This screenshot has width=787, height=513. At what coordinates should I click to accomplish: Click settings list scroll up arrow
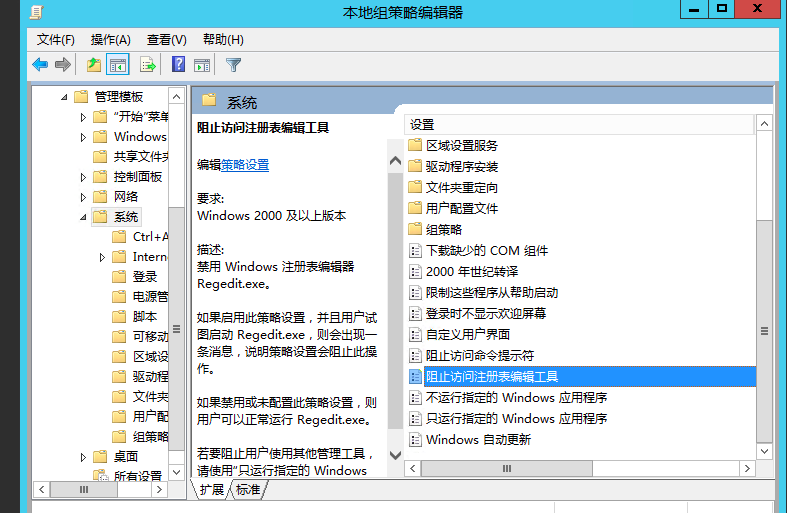pos(764,123)
